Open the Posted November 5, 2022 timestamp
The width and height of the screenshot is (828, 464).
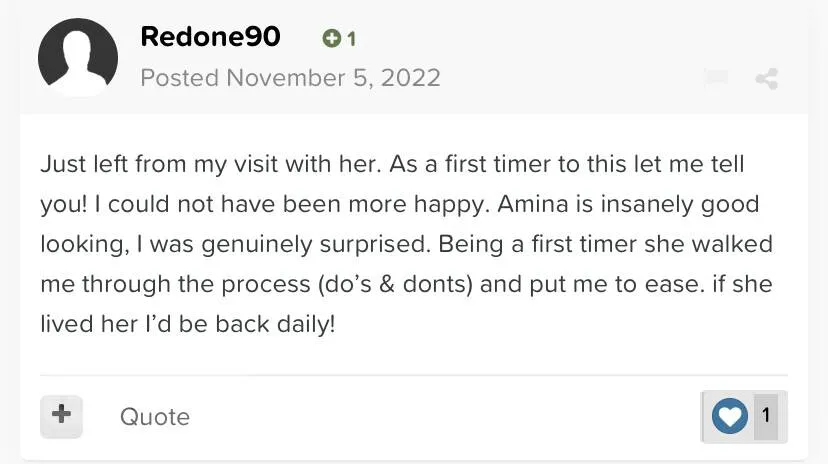(290, 77)
